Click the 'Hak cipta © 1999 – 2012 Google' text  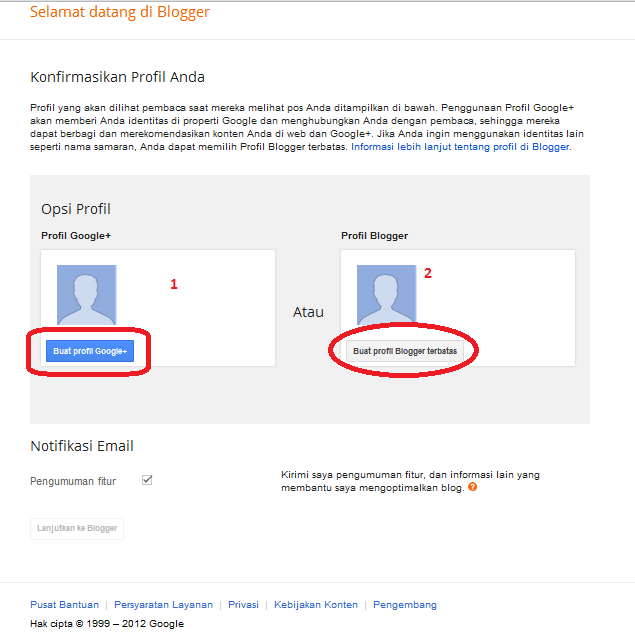tap(107, 624)
